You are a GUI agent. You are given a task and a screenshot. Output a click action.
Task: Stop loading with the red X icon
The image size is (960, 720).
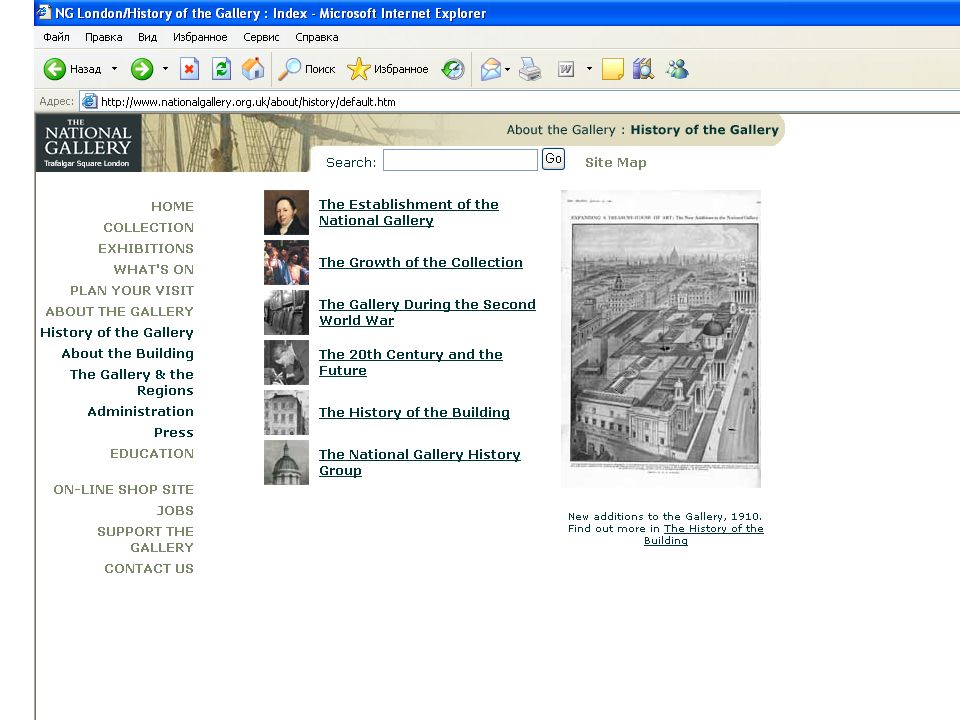pos(189,69)
